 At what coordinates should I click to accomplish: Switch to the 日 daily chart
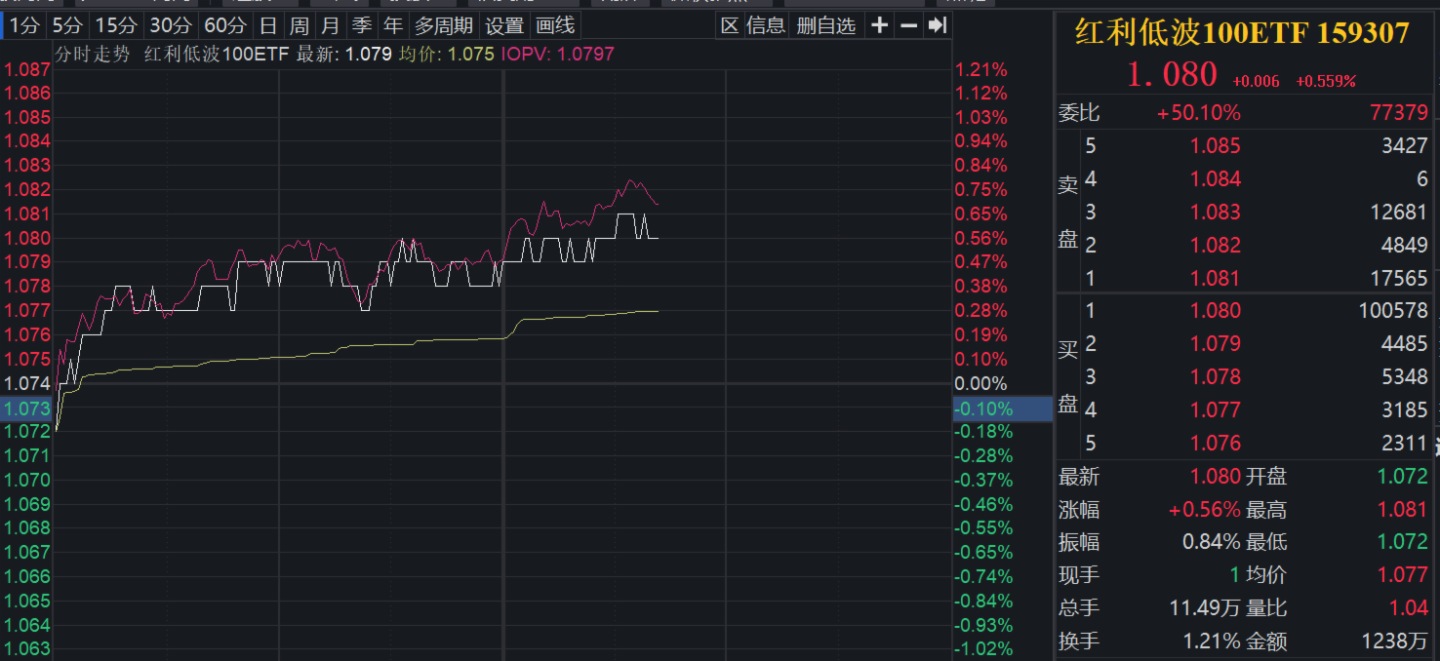(x=267, y=26)
